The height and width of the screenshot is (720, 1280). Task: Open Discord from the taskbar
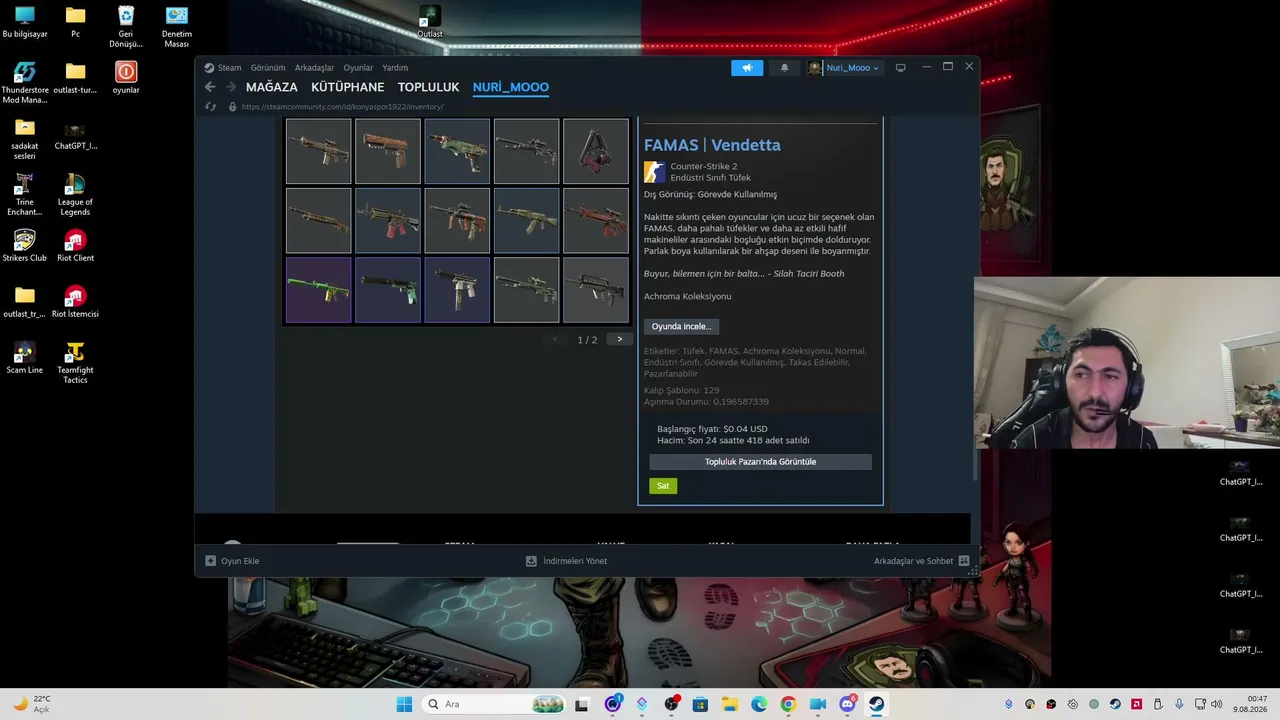tap(848, 704)
